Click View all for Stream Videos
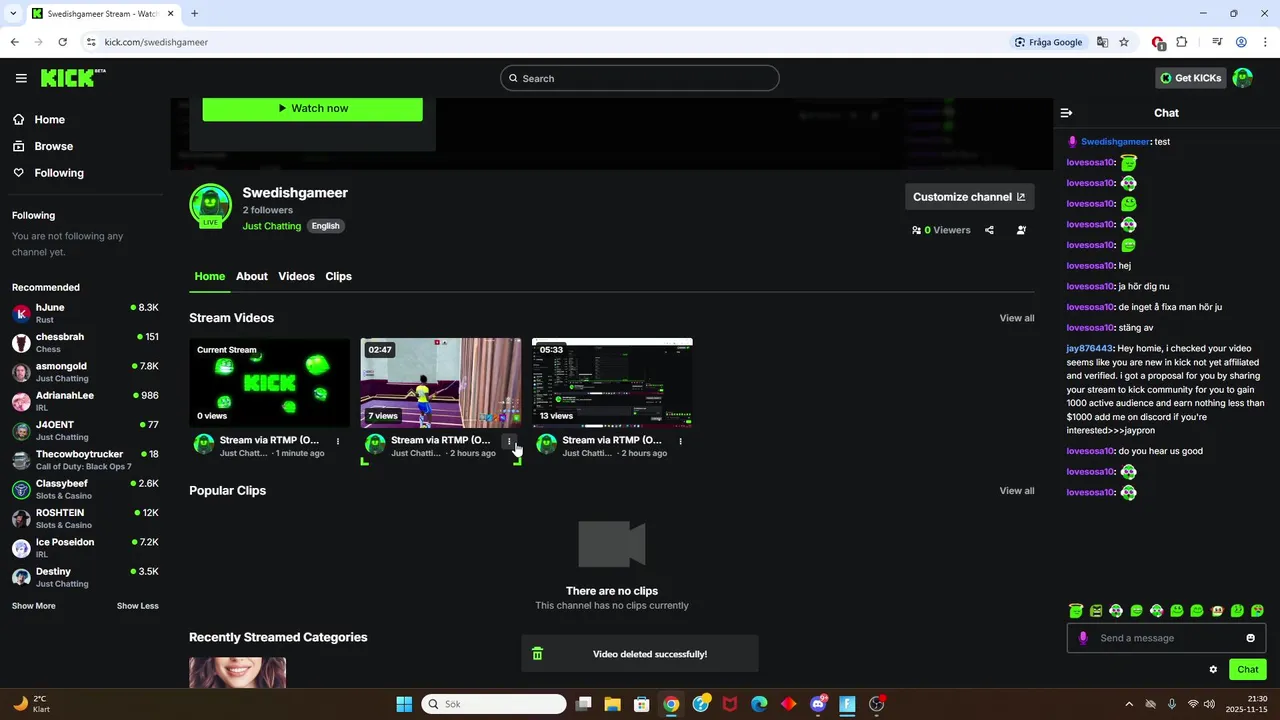This screenshot has height=720, width=1280. point(1016,318)
